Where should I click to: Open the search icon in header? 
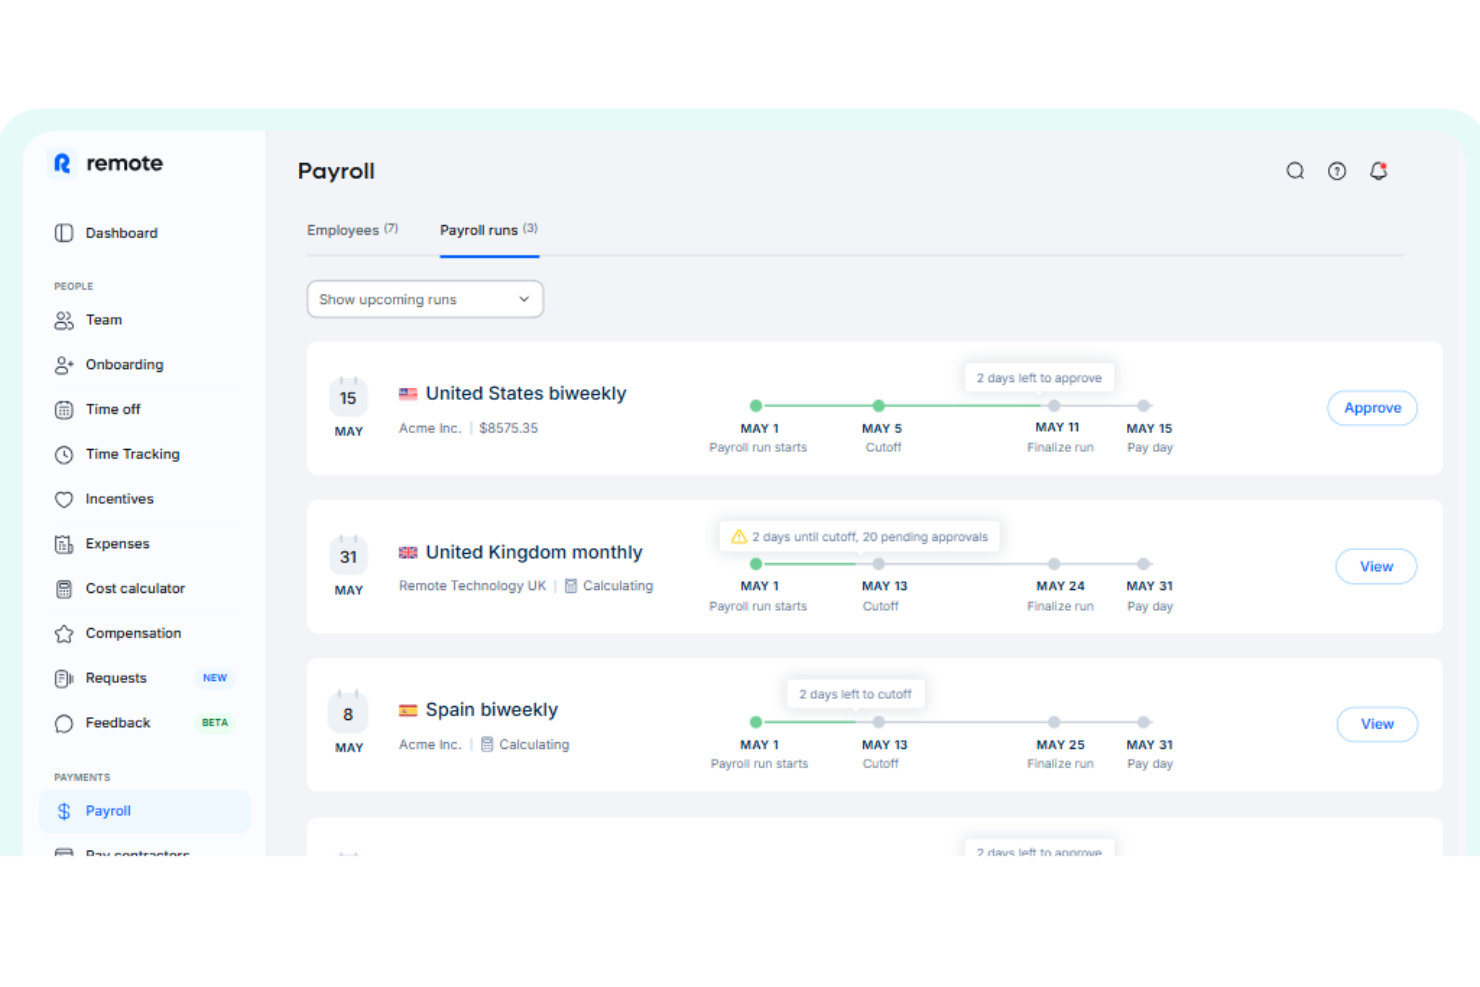pos(1295,171)
